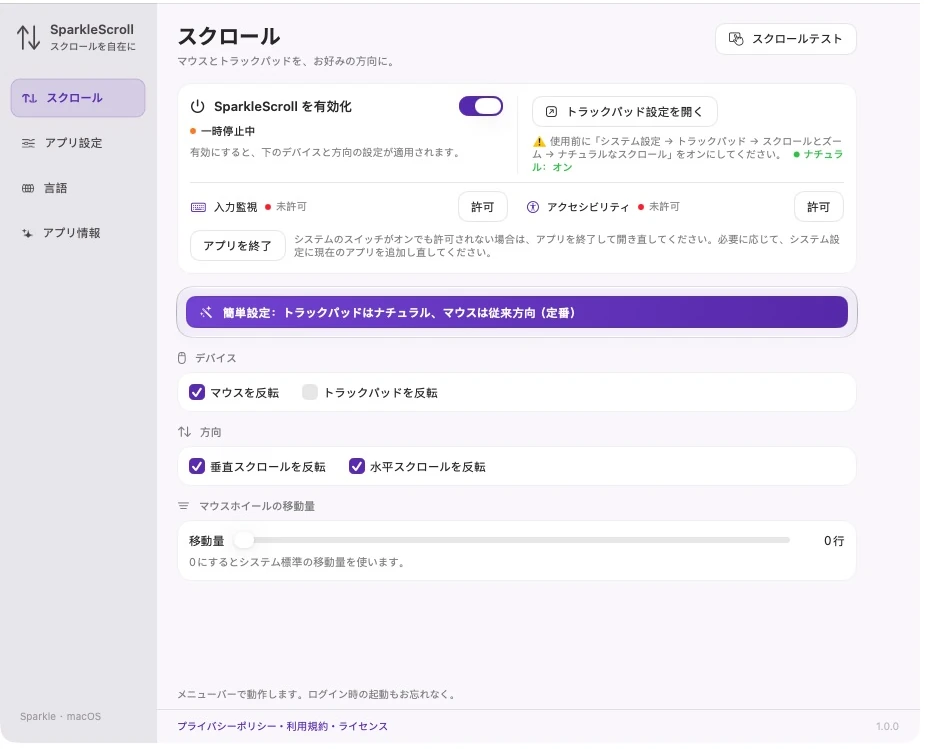Open the スクロールテスト button
The width and height of the screenshot is (928, 749).
click(x=786, y=39)
